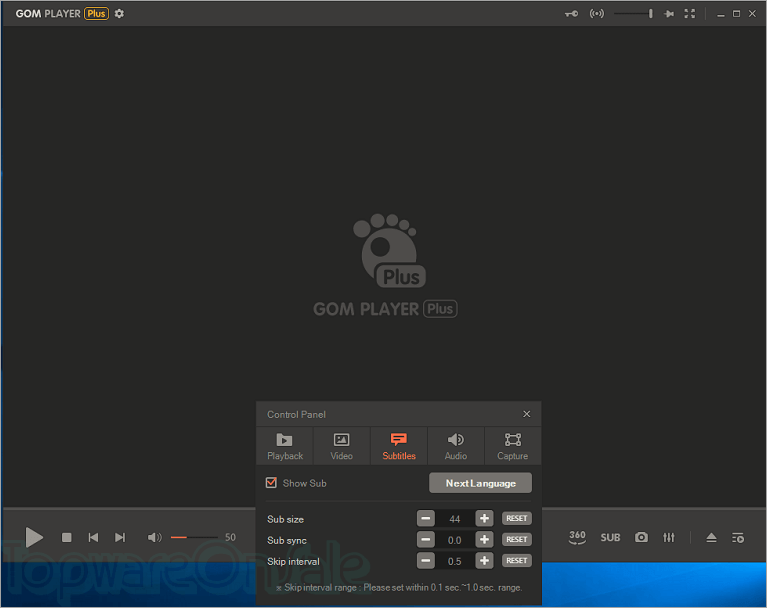Start playback with the Play button

pyautogui.click(x=34, y=537)
